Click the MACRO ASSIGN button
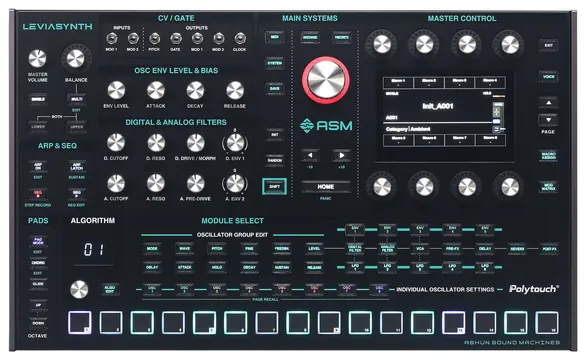Screen dimensions: 586x360 click(x=548, y=156)
